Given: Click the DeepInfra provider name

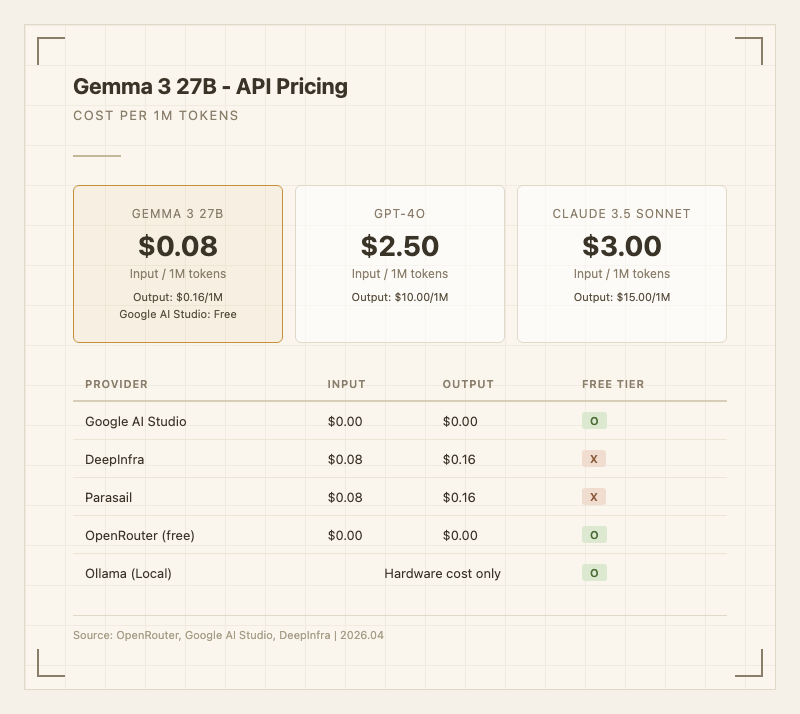Looking at the screenshot, I should (x=115, y=460).
